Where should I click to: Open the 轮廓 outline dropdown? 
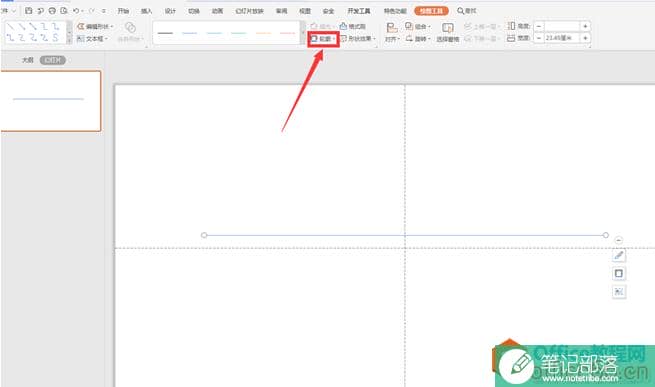(x=323, y=38)
